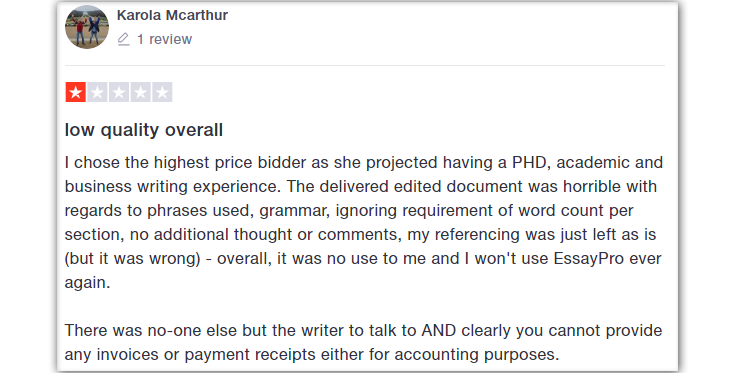732x373 pixels.
Task: Click the horizontal divider below reviewer info
Action: coord(365,65)
